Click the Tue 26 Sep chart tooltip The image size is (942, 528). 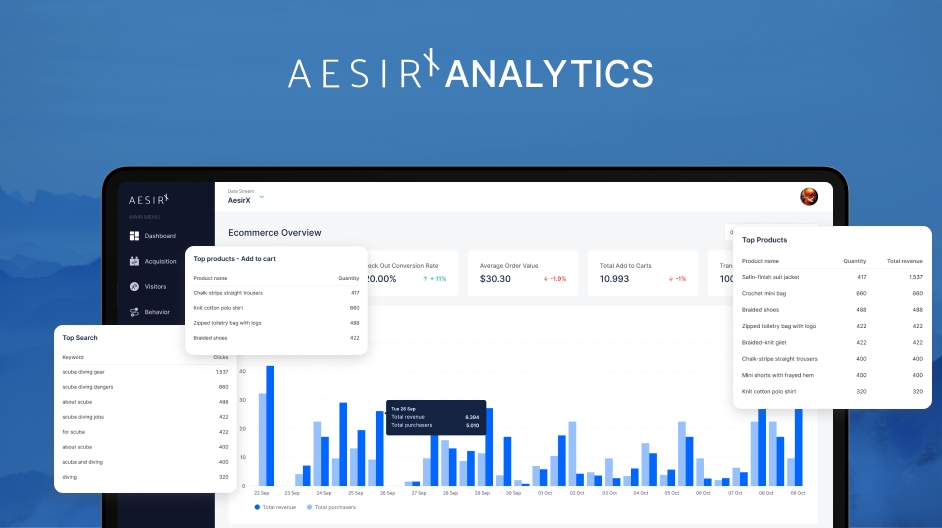pyautogui.click(x=436, y=417)
